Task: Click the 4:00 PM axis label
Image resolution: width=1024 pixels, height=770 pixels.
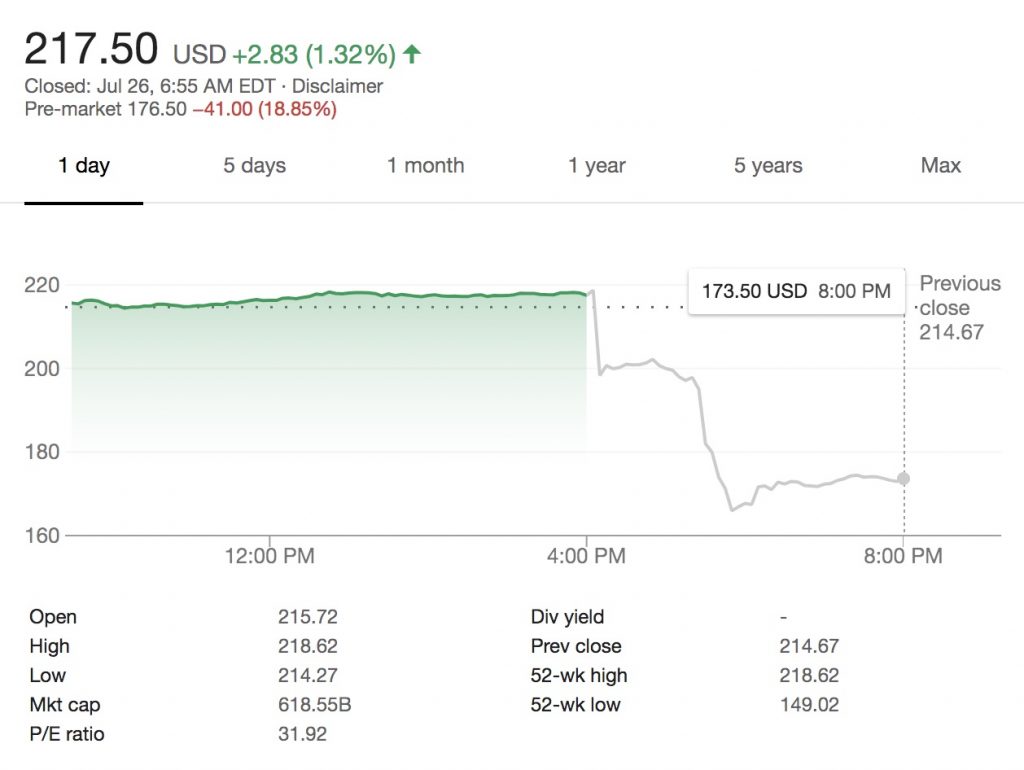Action: point(587,556)
